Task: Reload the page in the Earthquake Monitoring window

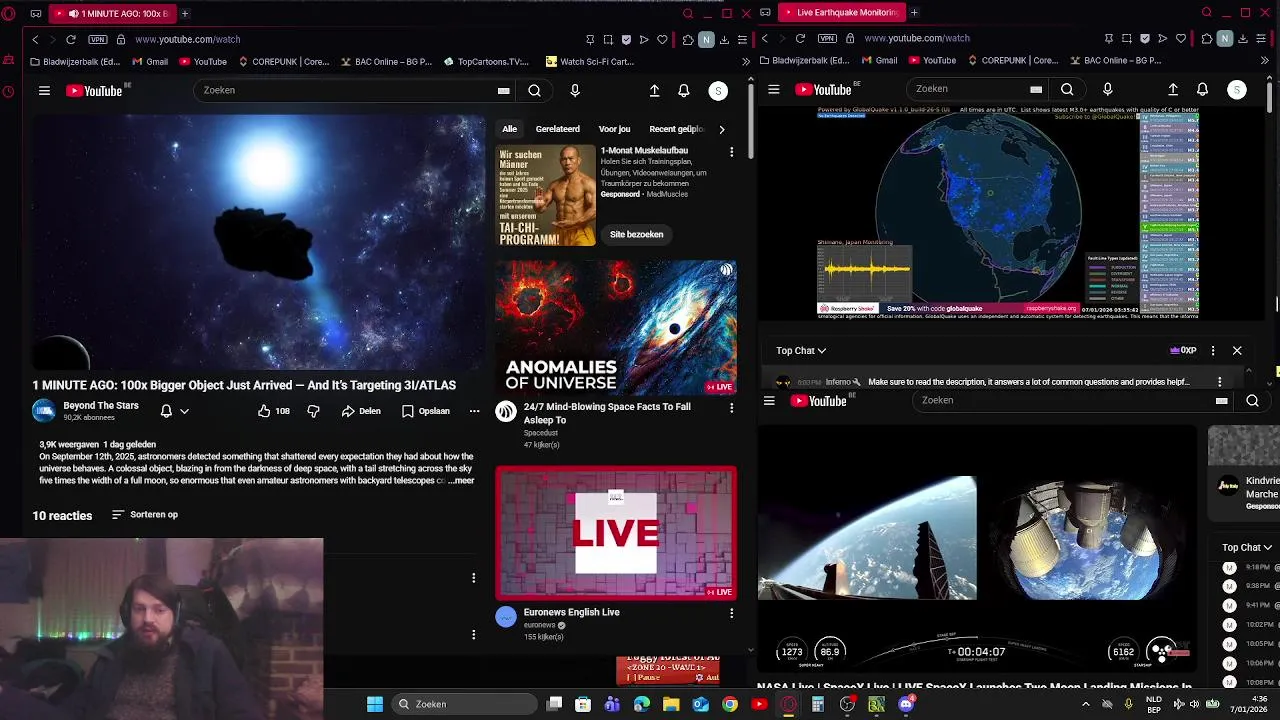Action: (x=800, y=38)
